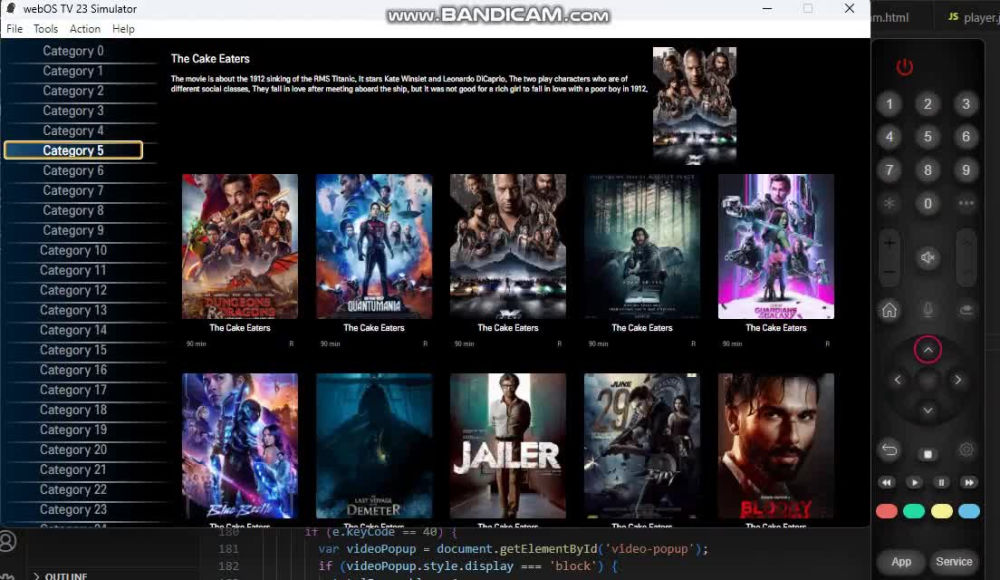Image resolution: width=1000 pixels, height=580 pixels.
Task: Click the featured poster beside movie description
Action: (x=695, y=105)
